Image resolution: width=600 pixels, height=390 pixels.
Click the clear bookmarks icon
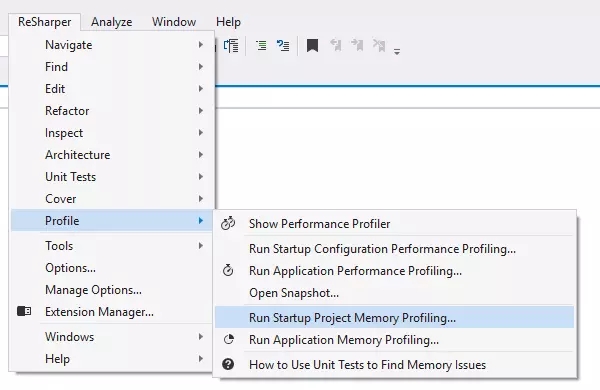(x=379, y=45)
